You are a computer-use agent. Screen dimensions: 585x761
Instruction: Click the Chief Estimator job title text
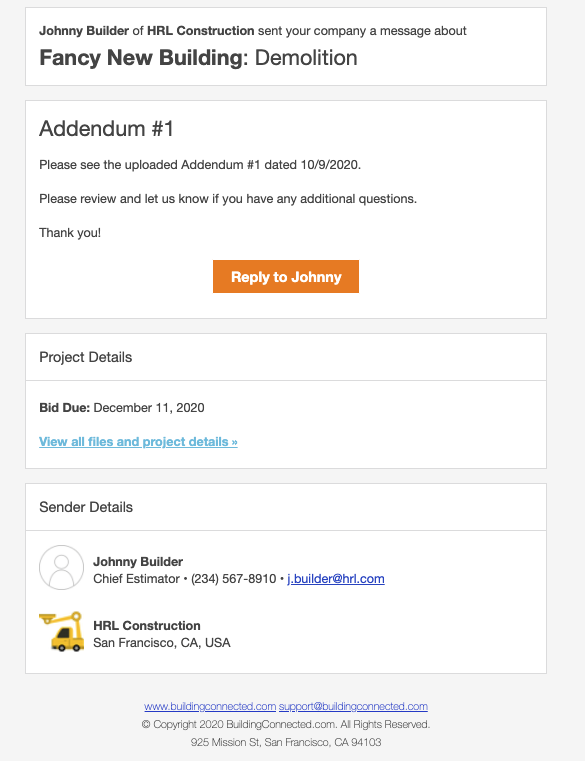click(136, 579)
